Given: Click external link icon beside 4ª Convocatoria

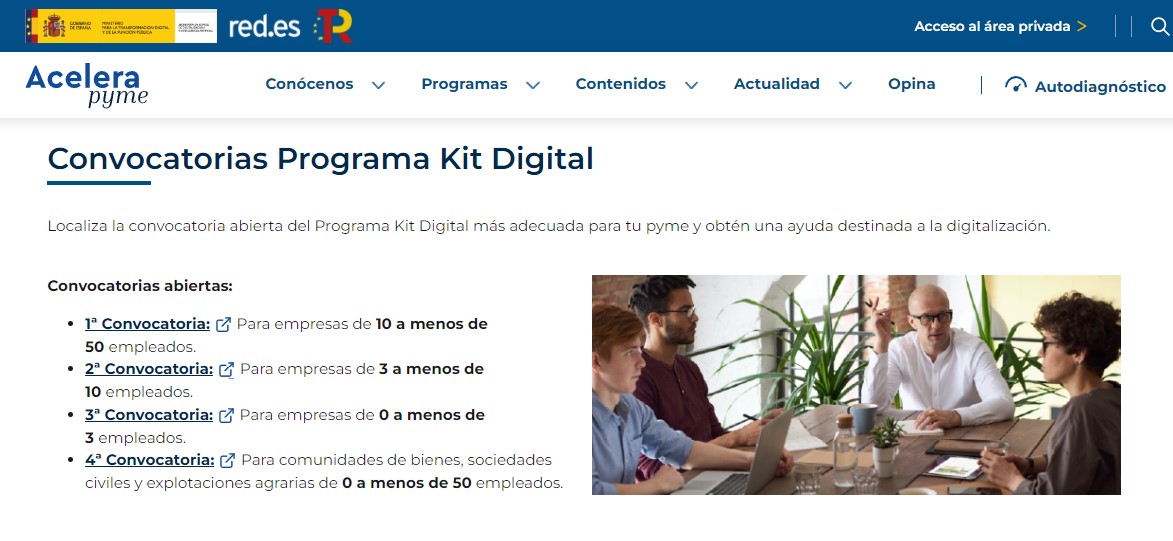Looking at the screenshot, I should 227,460.
